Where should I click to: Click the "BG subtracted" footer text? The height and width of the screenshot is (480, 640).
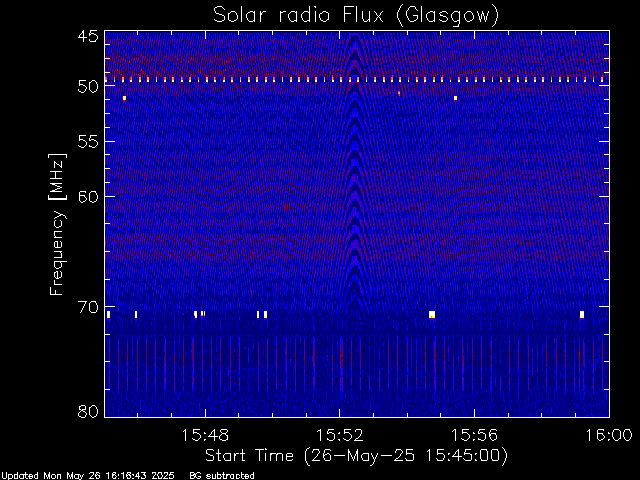pyautogui.click(x=222, y=476)
